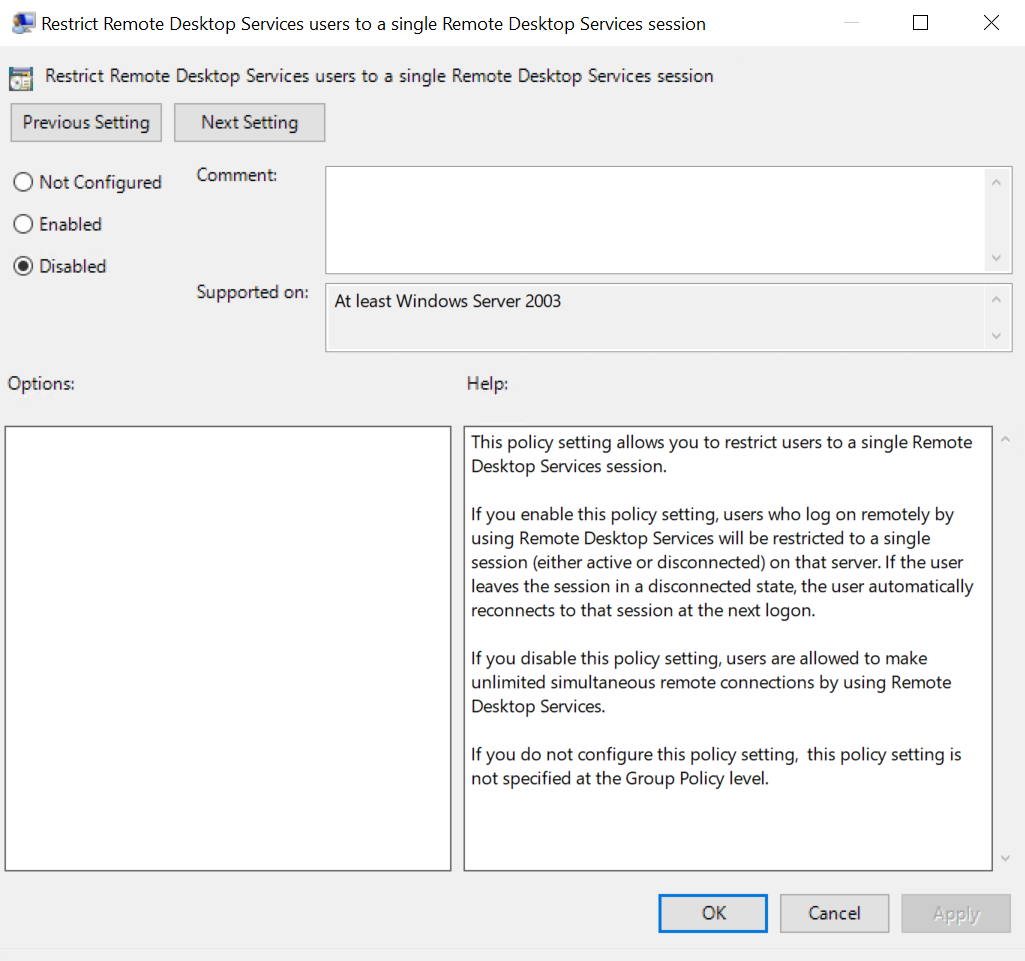Viewport: 1025px width, 961px height.
Task: Click the Comment box scroll up arrow
Action: [996, 182]
